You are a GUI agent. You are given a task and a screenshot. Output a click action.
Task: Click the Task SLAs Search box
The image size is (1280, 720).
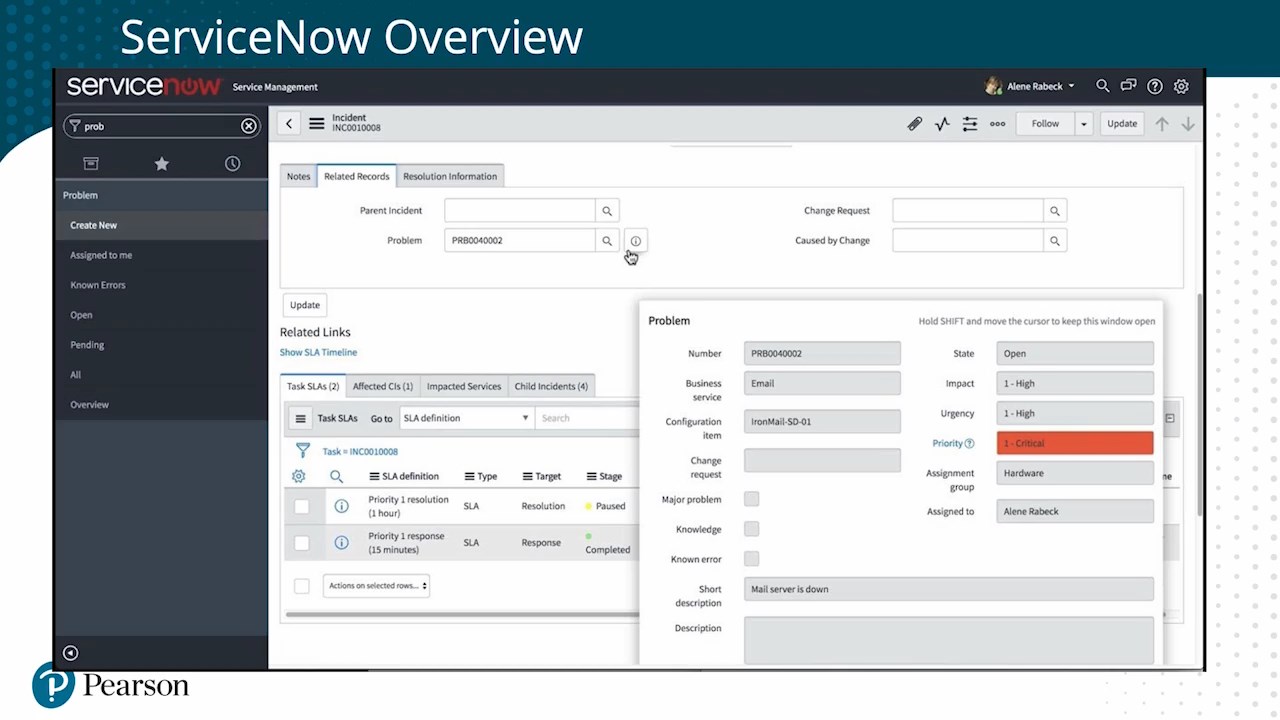click(x=587, y=419)
